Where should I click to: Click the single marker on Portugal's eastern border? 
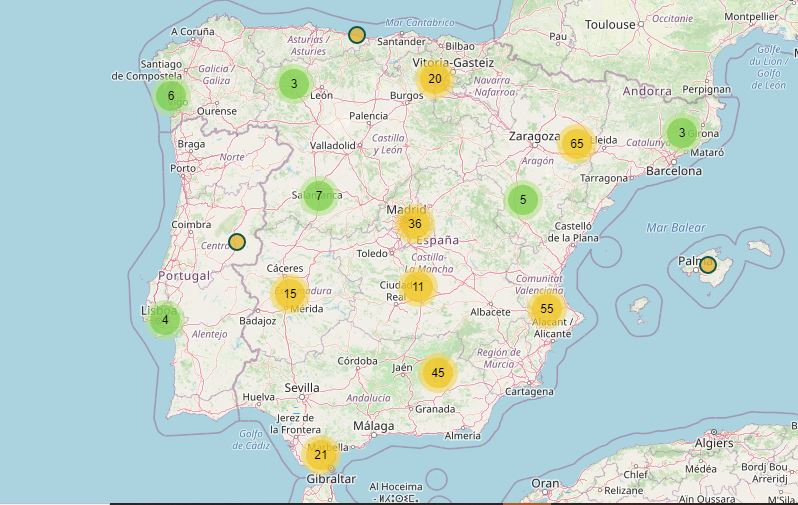click(x=237, y=241)
